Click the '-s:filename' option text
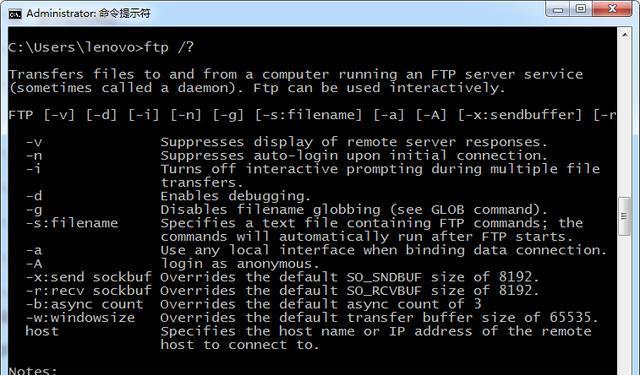 point(72,223)
